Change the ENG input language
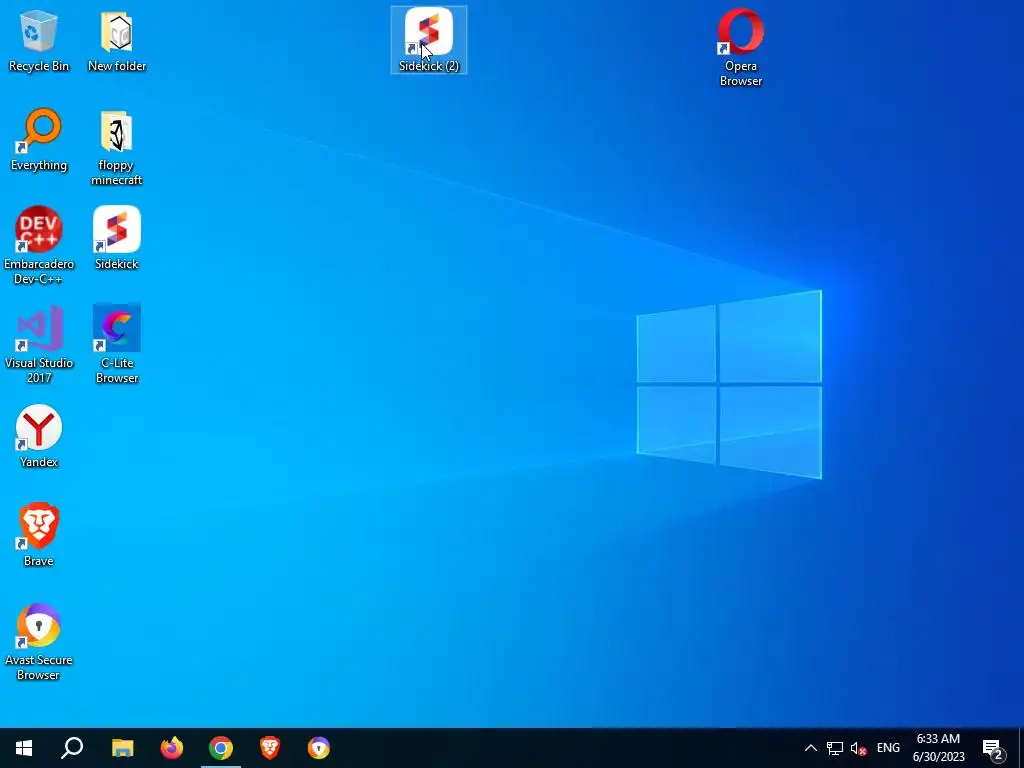 888,748
